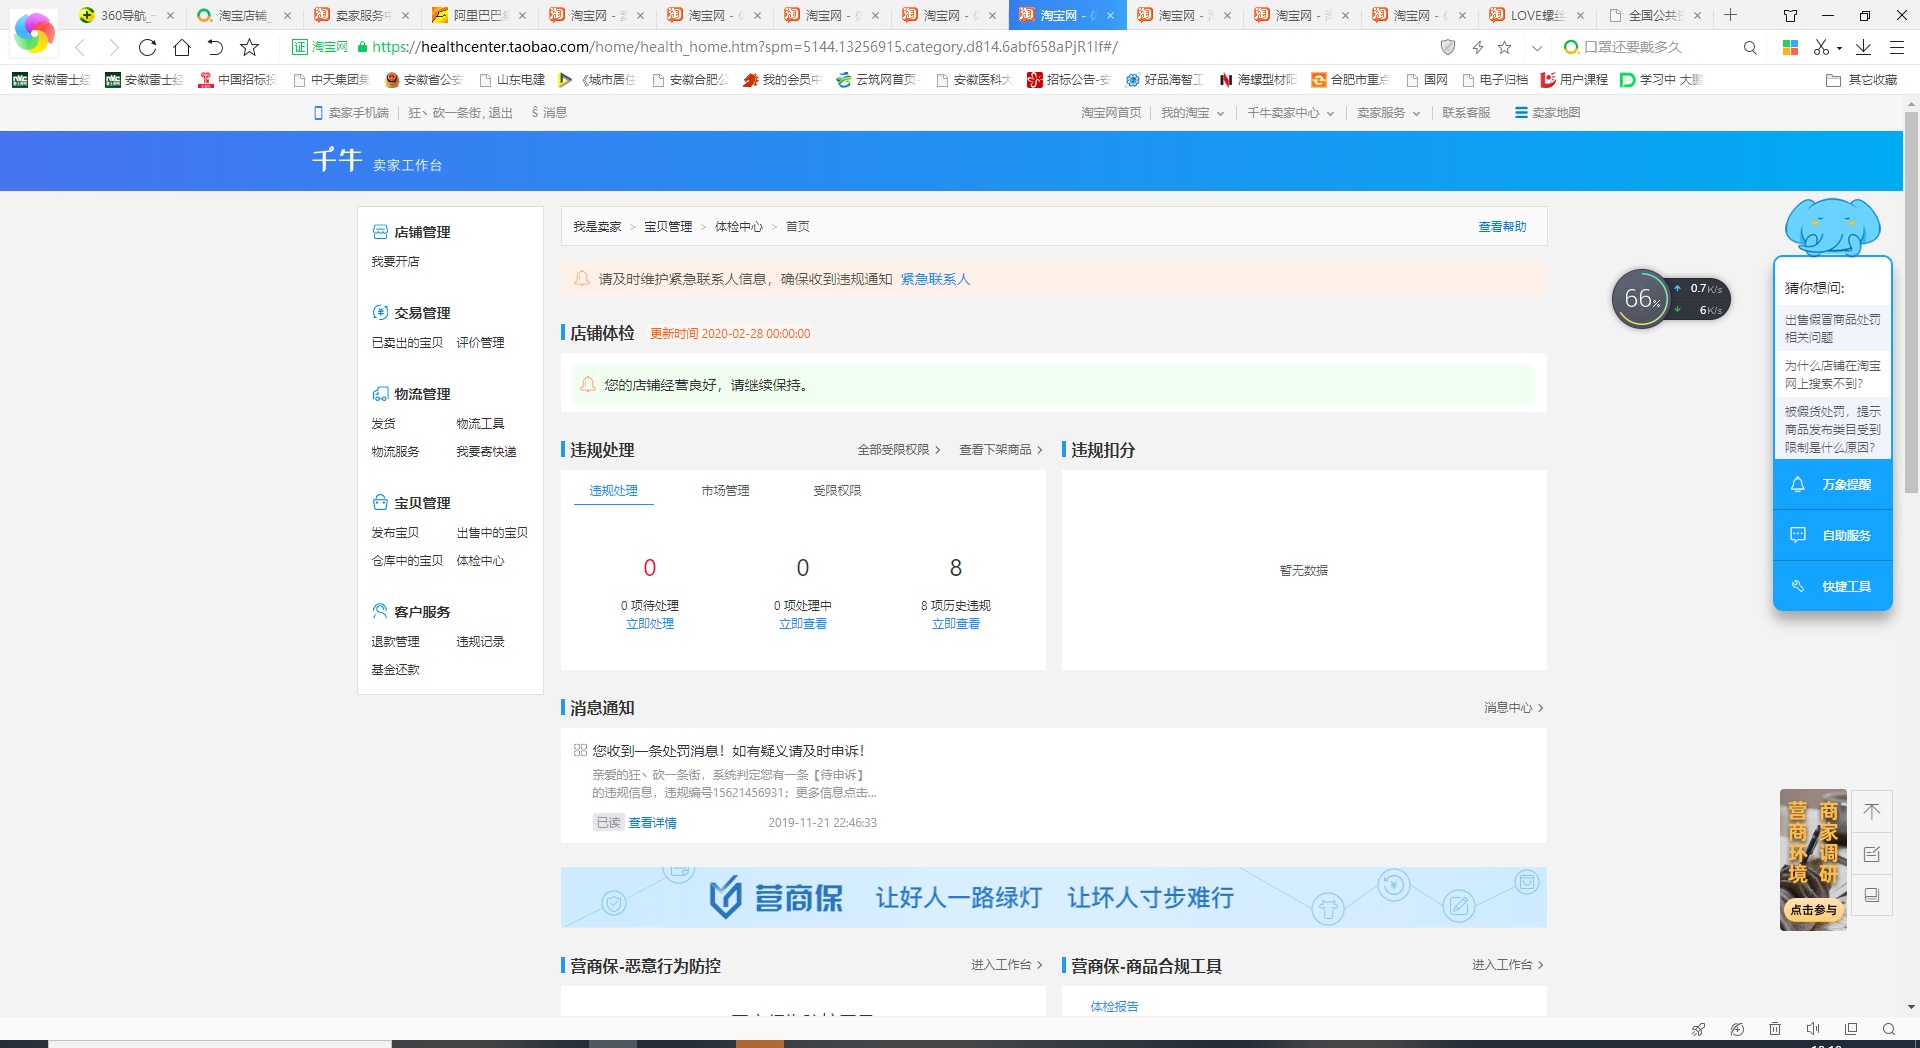
Task: Open 体检中心 in left sidebar
Action: pos(480,561)
